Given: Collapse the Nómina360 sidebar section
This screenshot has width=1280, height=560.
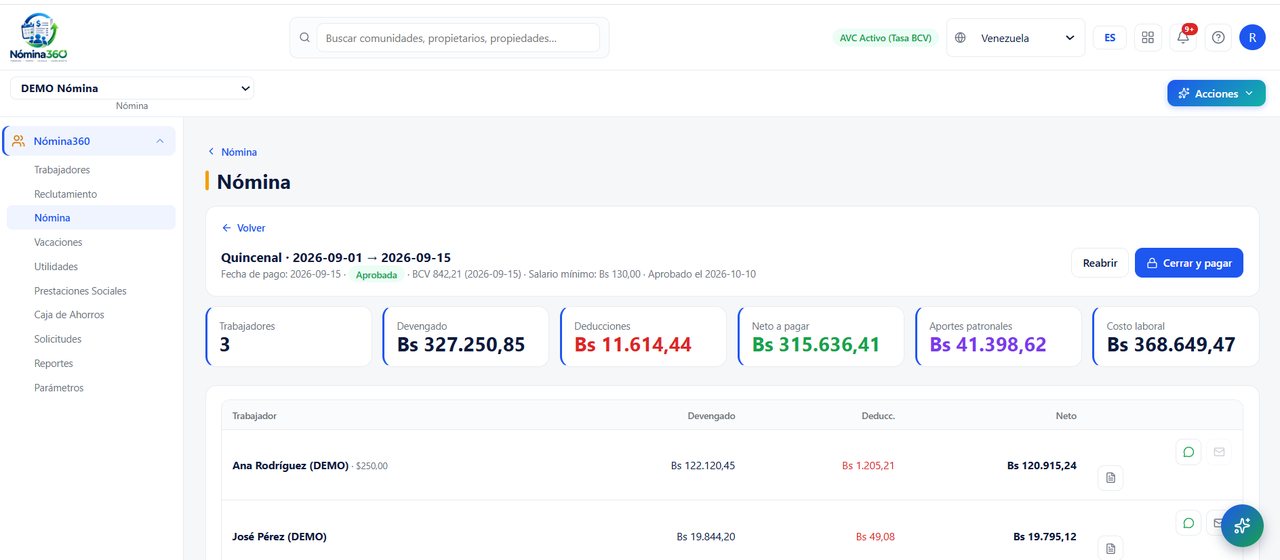Looking at the screenshot, I should pyautogui.click(x=160, y=141).
